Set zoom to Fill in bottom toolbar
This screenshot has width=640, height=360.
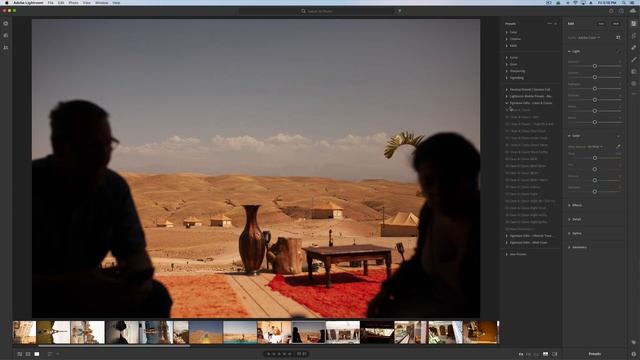pos(529,354)
